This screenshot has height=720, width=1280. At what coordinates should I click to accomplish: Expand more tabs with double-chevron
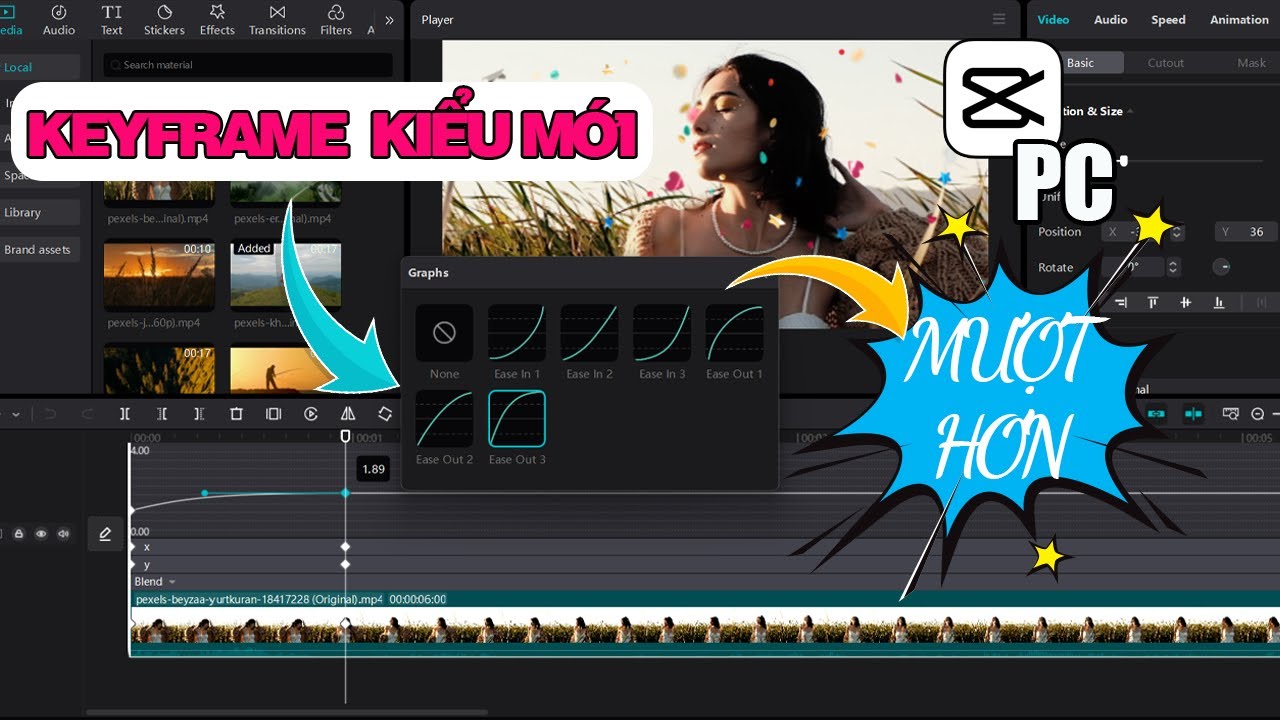tap(389, 20)
